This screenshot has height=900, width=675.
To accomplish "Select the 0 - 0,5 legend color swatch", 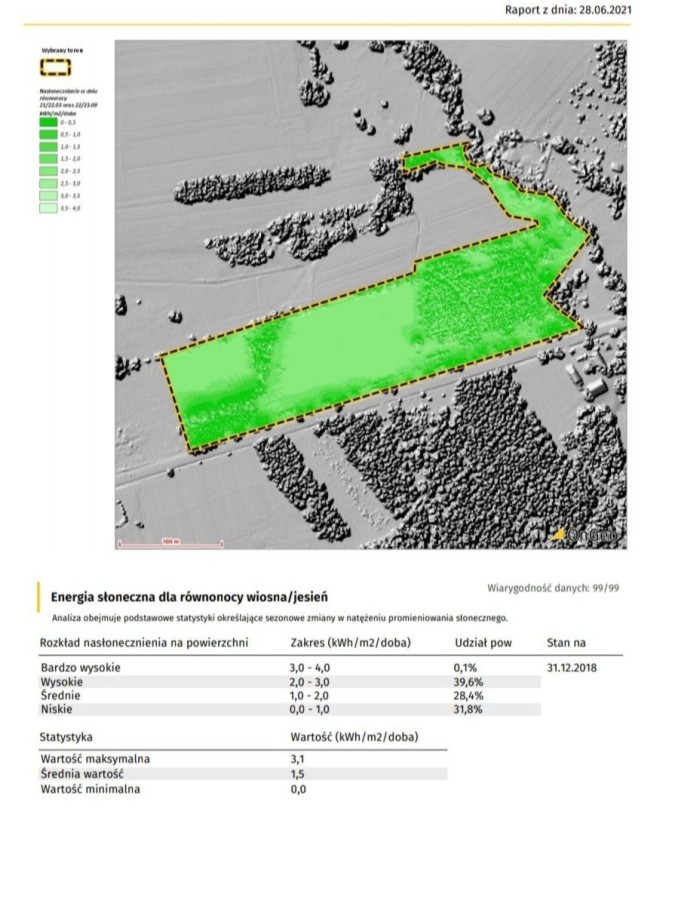I will click(x=48, y=122).
